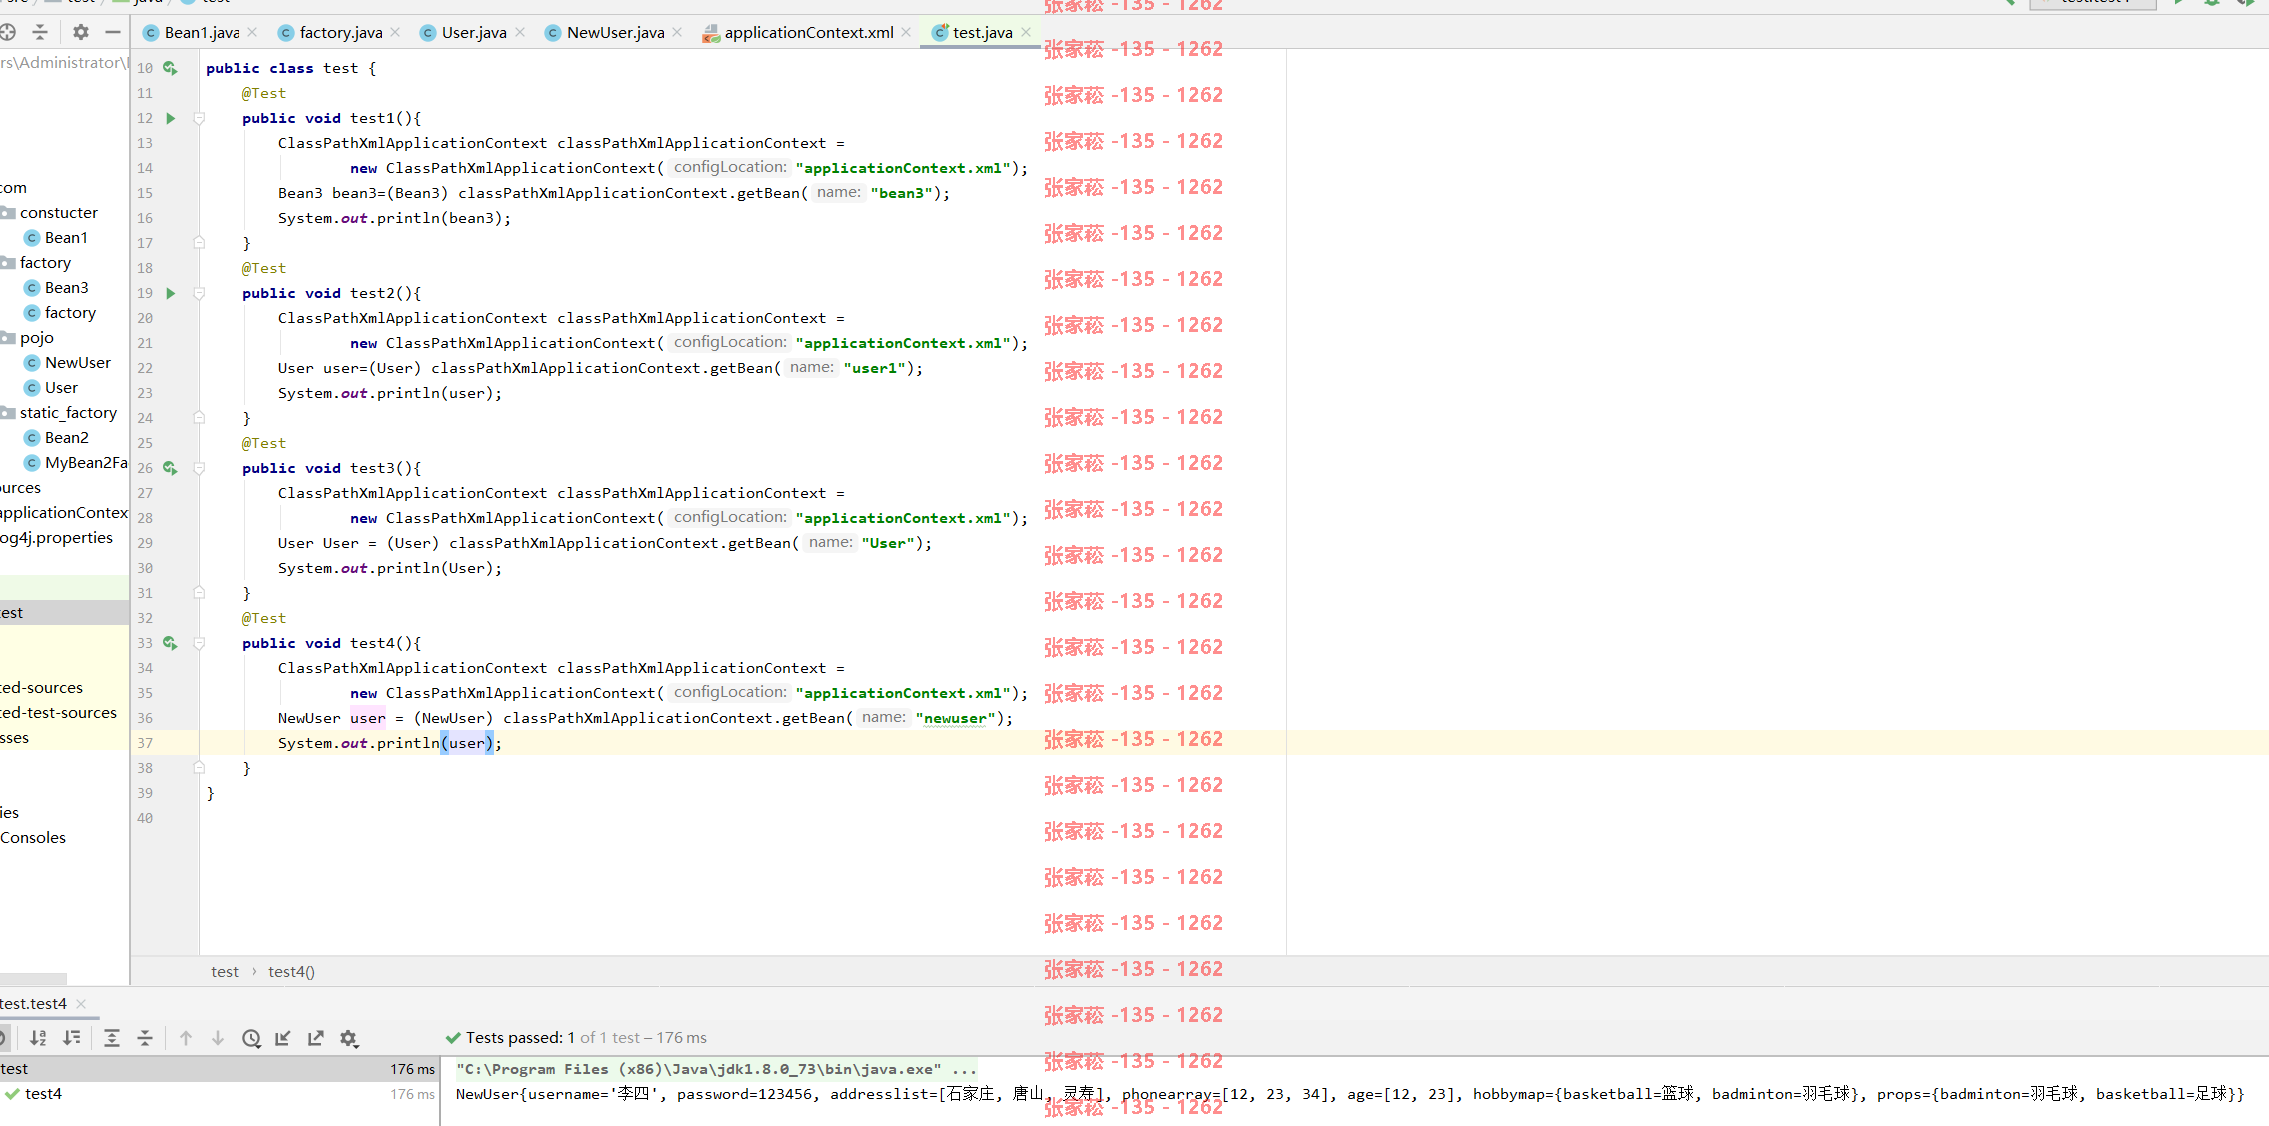The height and width of the screenshot is (1126, 2269).
Task: Collapse all in Project panel toolbar
Action: (40, 32)
